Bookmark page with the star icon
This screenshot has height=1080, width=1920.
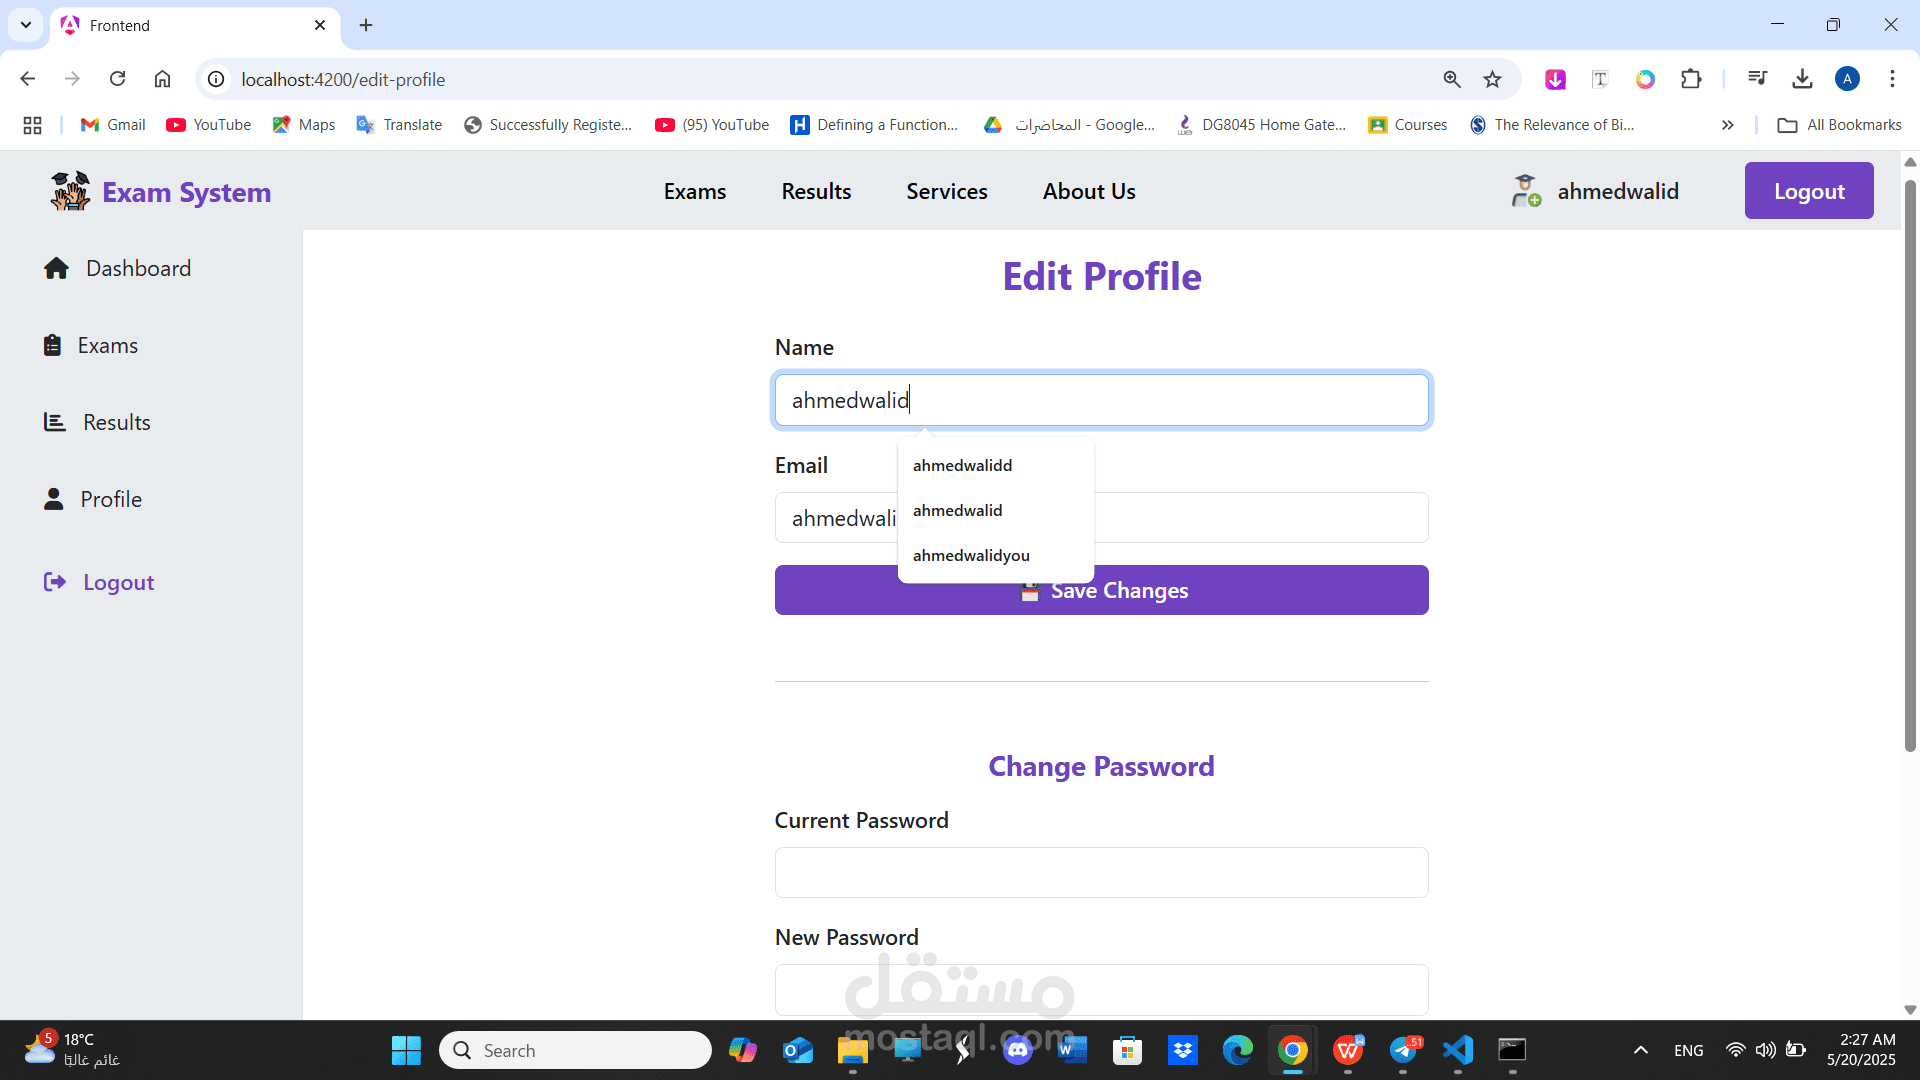point(1492,79)
